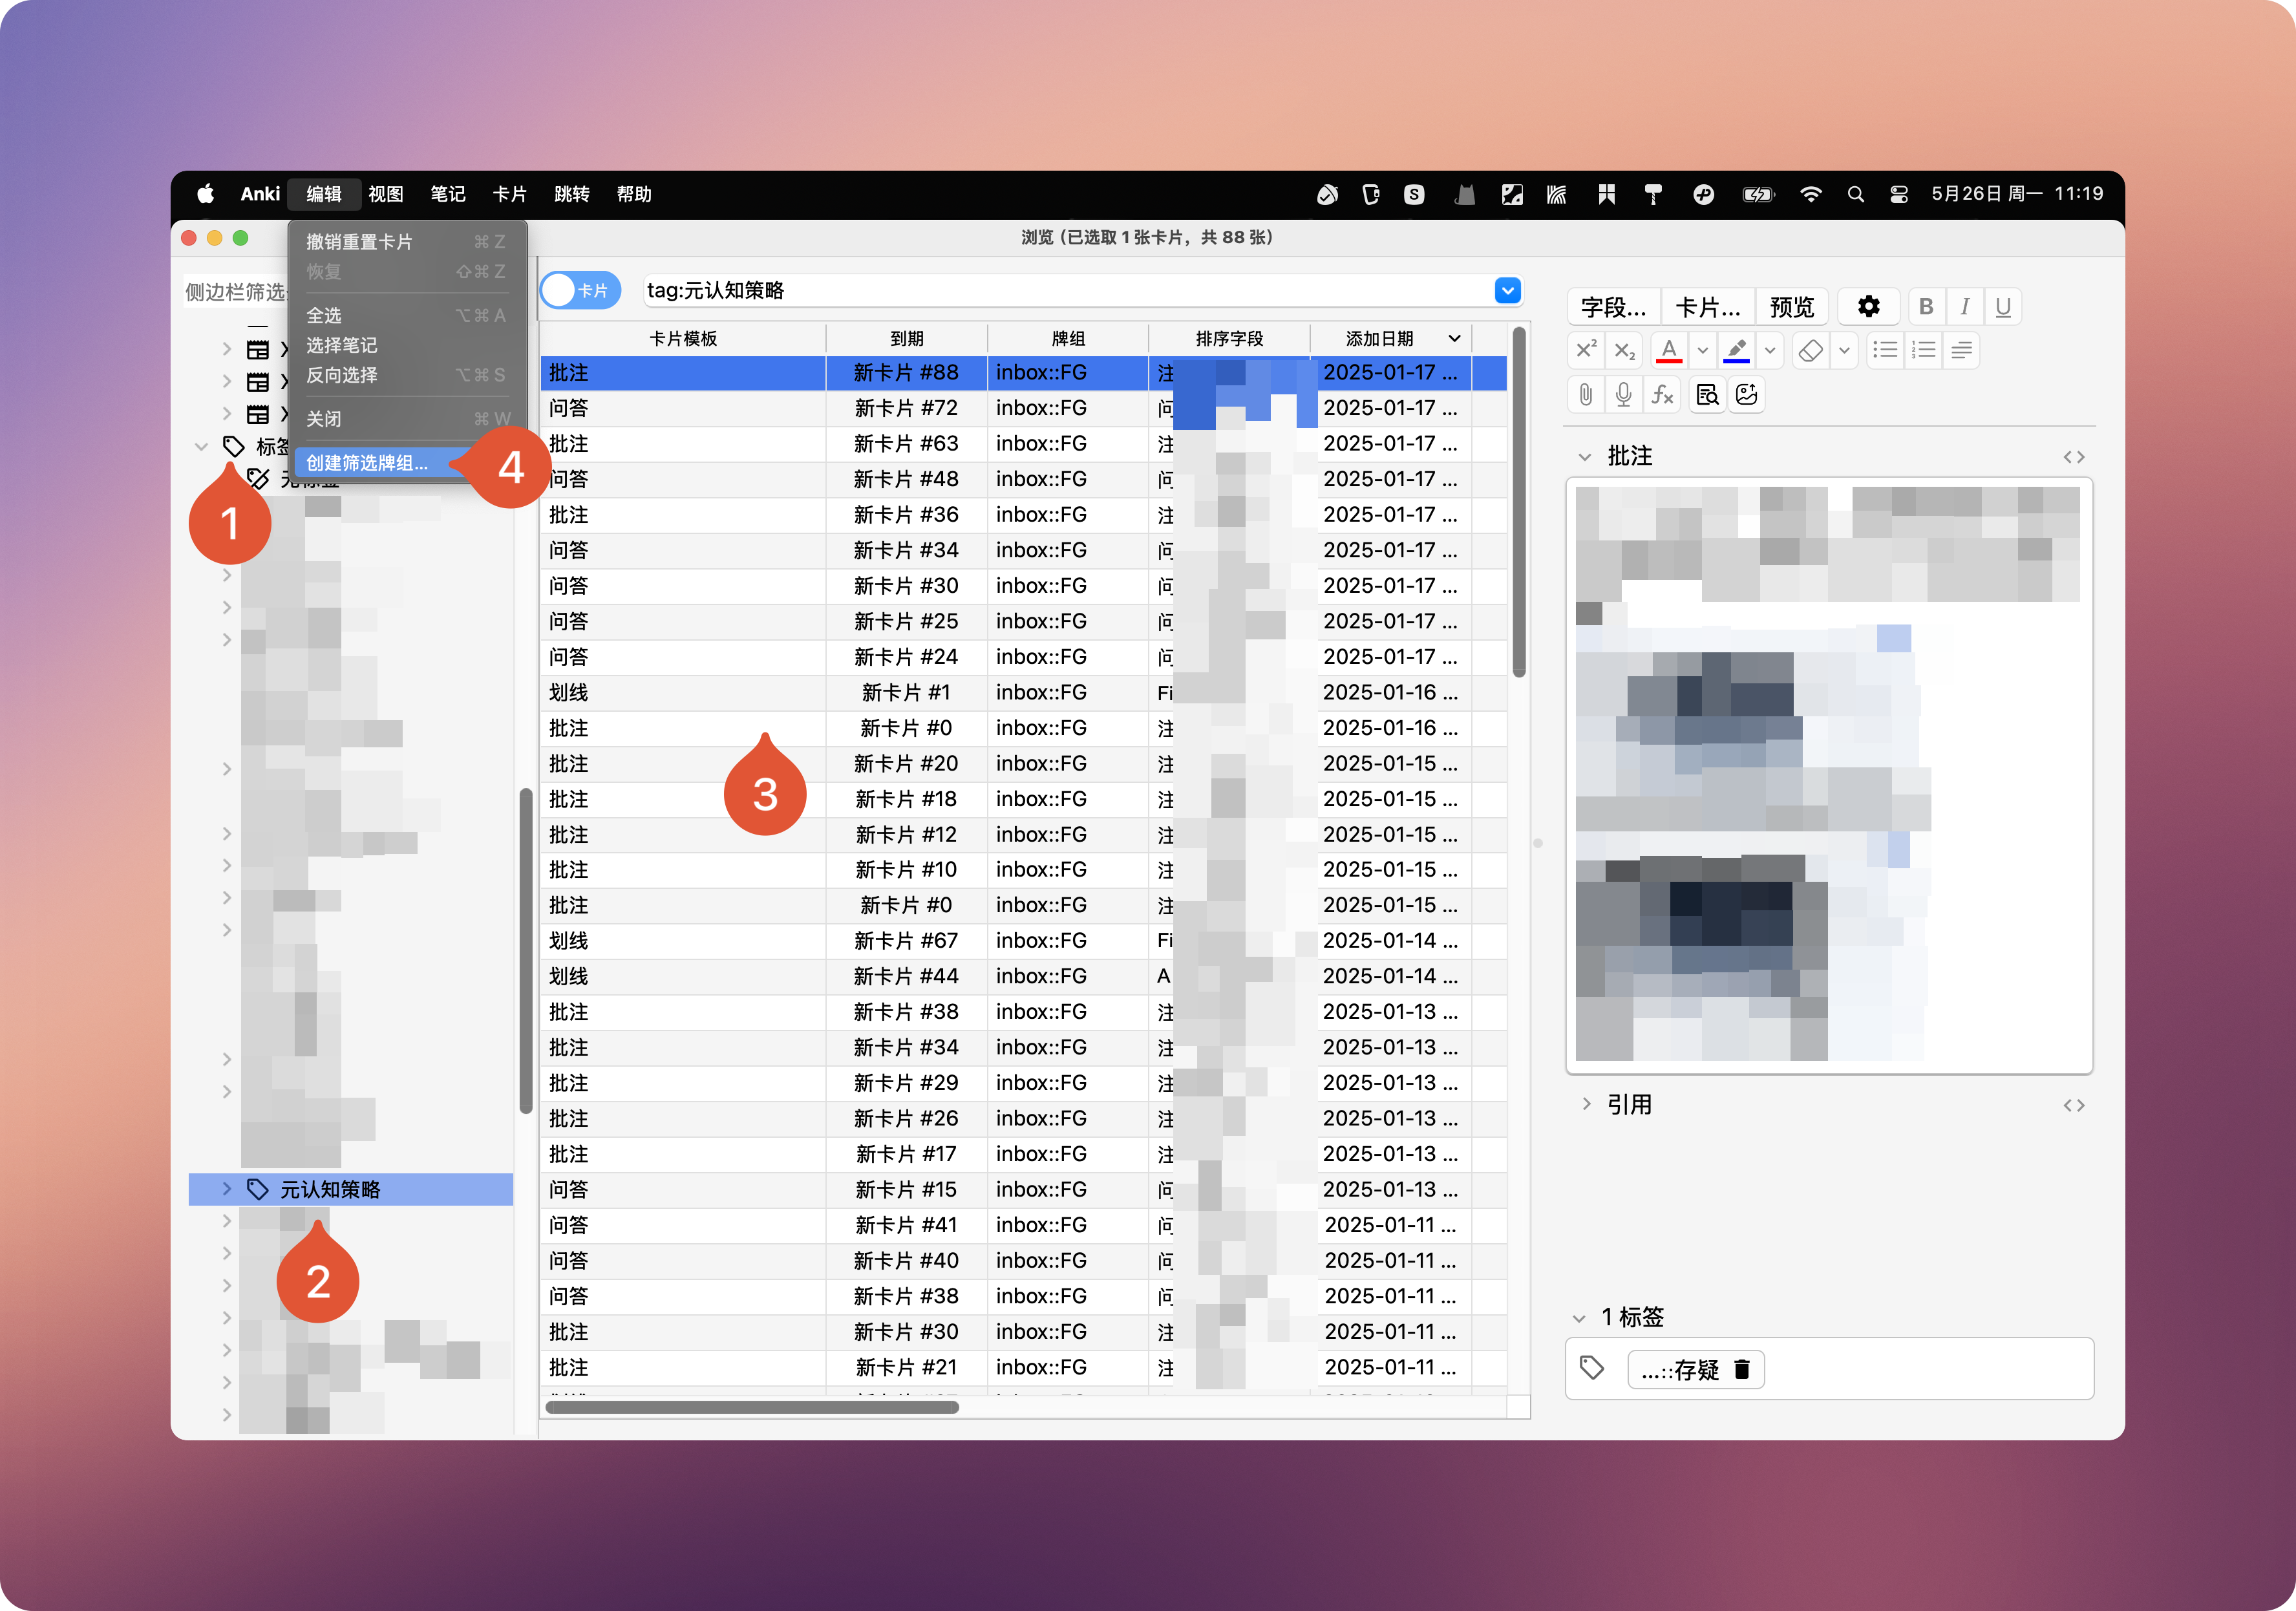This screenshot has width=2296, height=1611.
Task: Toggle bold formatting
Action: (x=1926, y=307)
